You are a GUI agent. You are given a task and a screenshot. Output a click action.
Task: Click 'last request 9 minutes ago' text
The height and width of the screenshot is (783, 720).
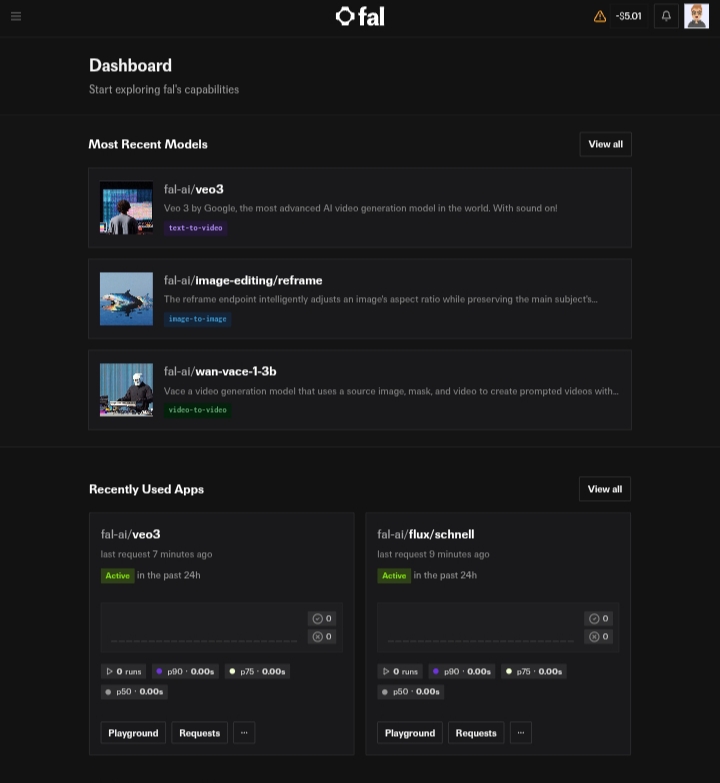(x=433, y=554)
